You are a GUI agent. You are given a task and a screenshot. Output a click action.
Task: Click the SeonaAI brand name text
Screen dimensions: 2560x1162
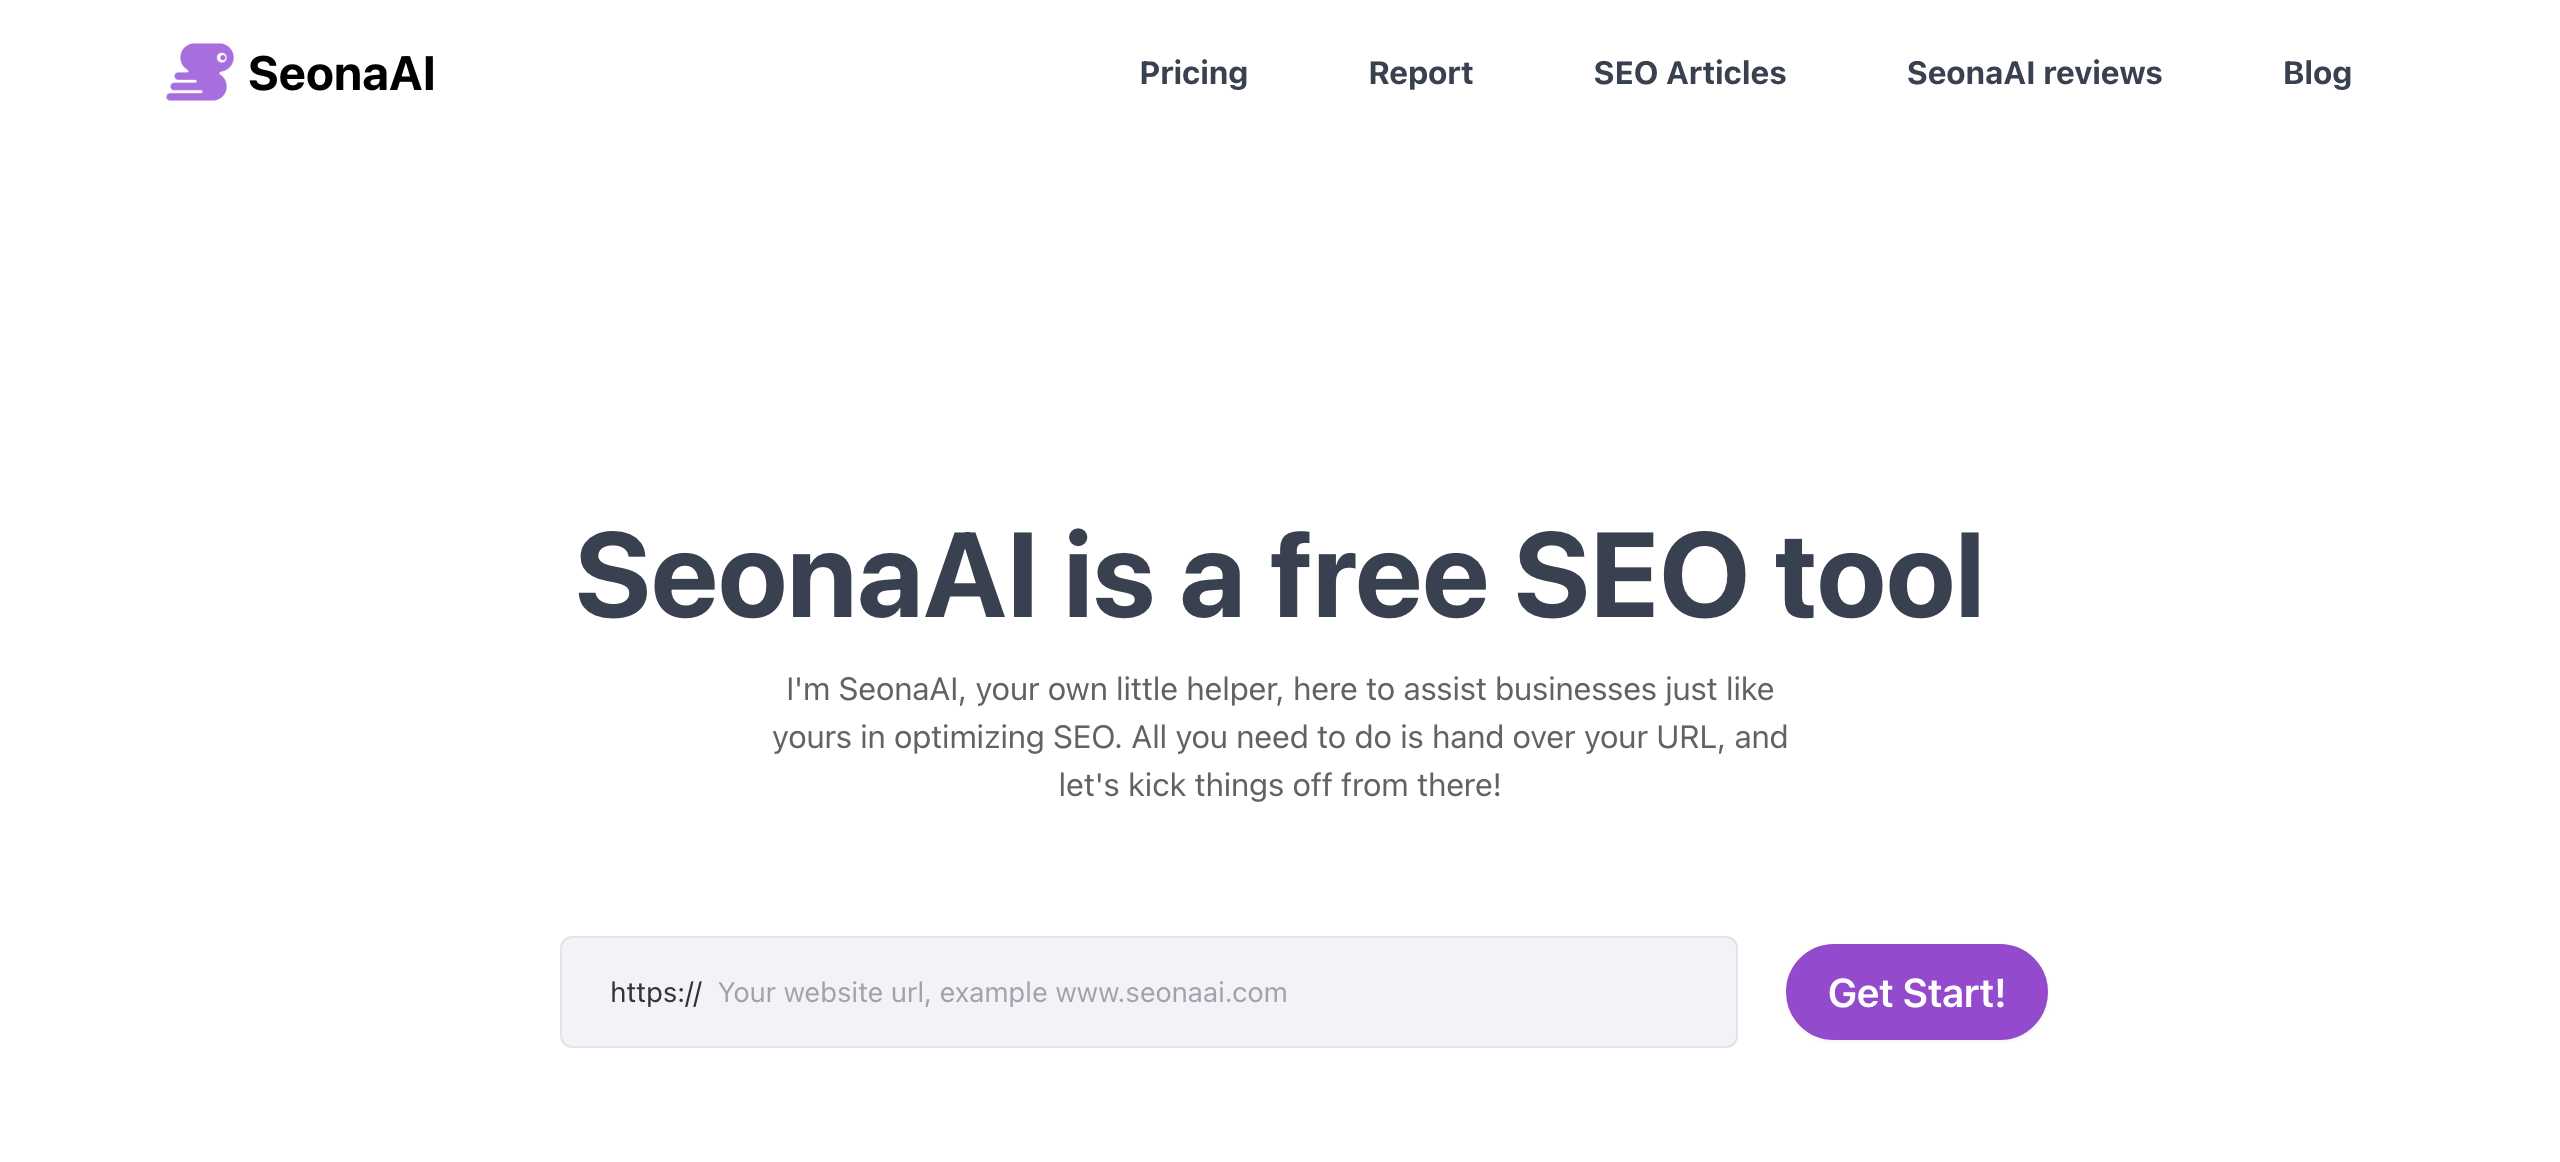(x=341, y=74)
